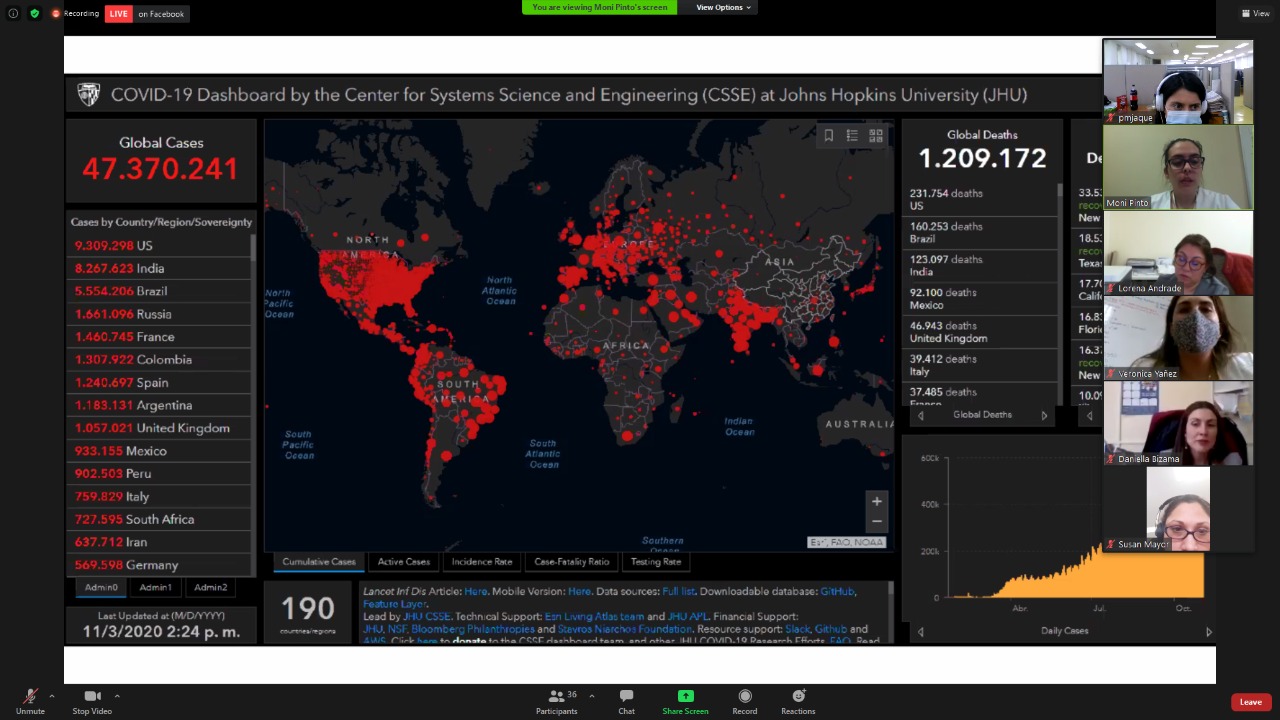Click left arrow under the recovered panel

coord(1089,415)
